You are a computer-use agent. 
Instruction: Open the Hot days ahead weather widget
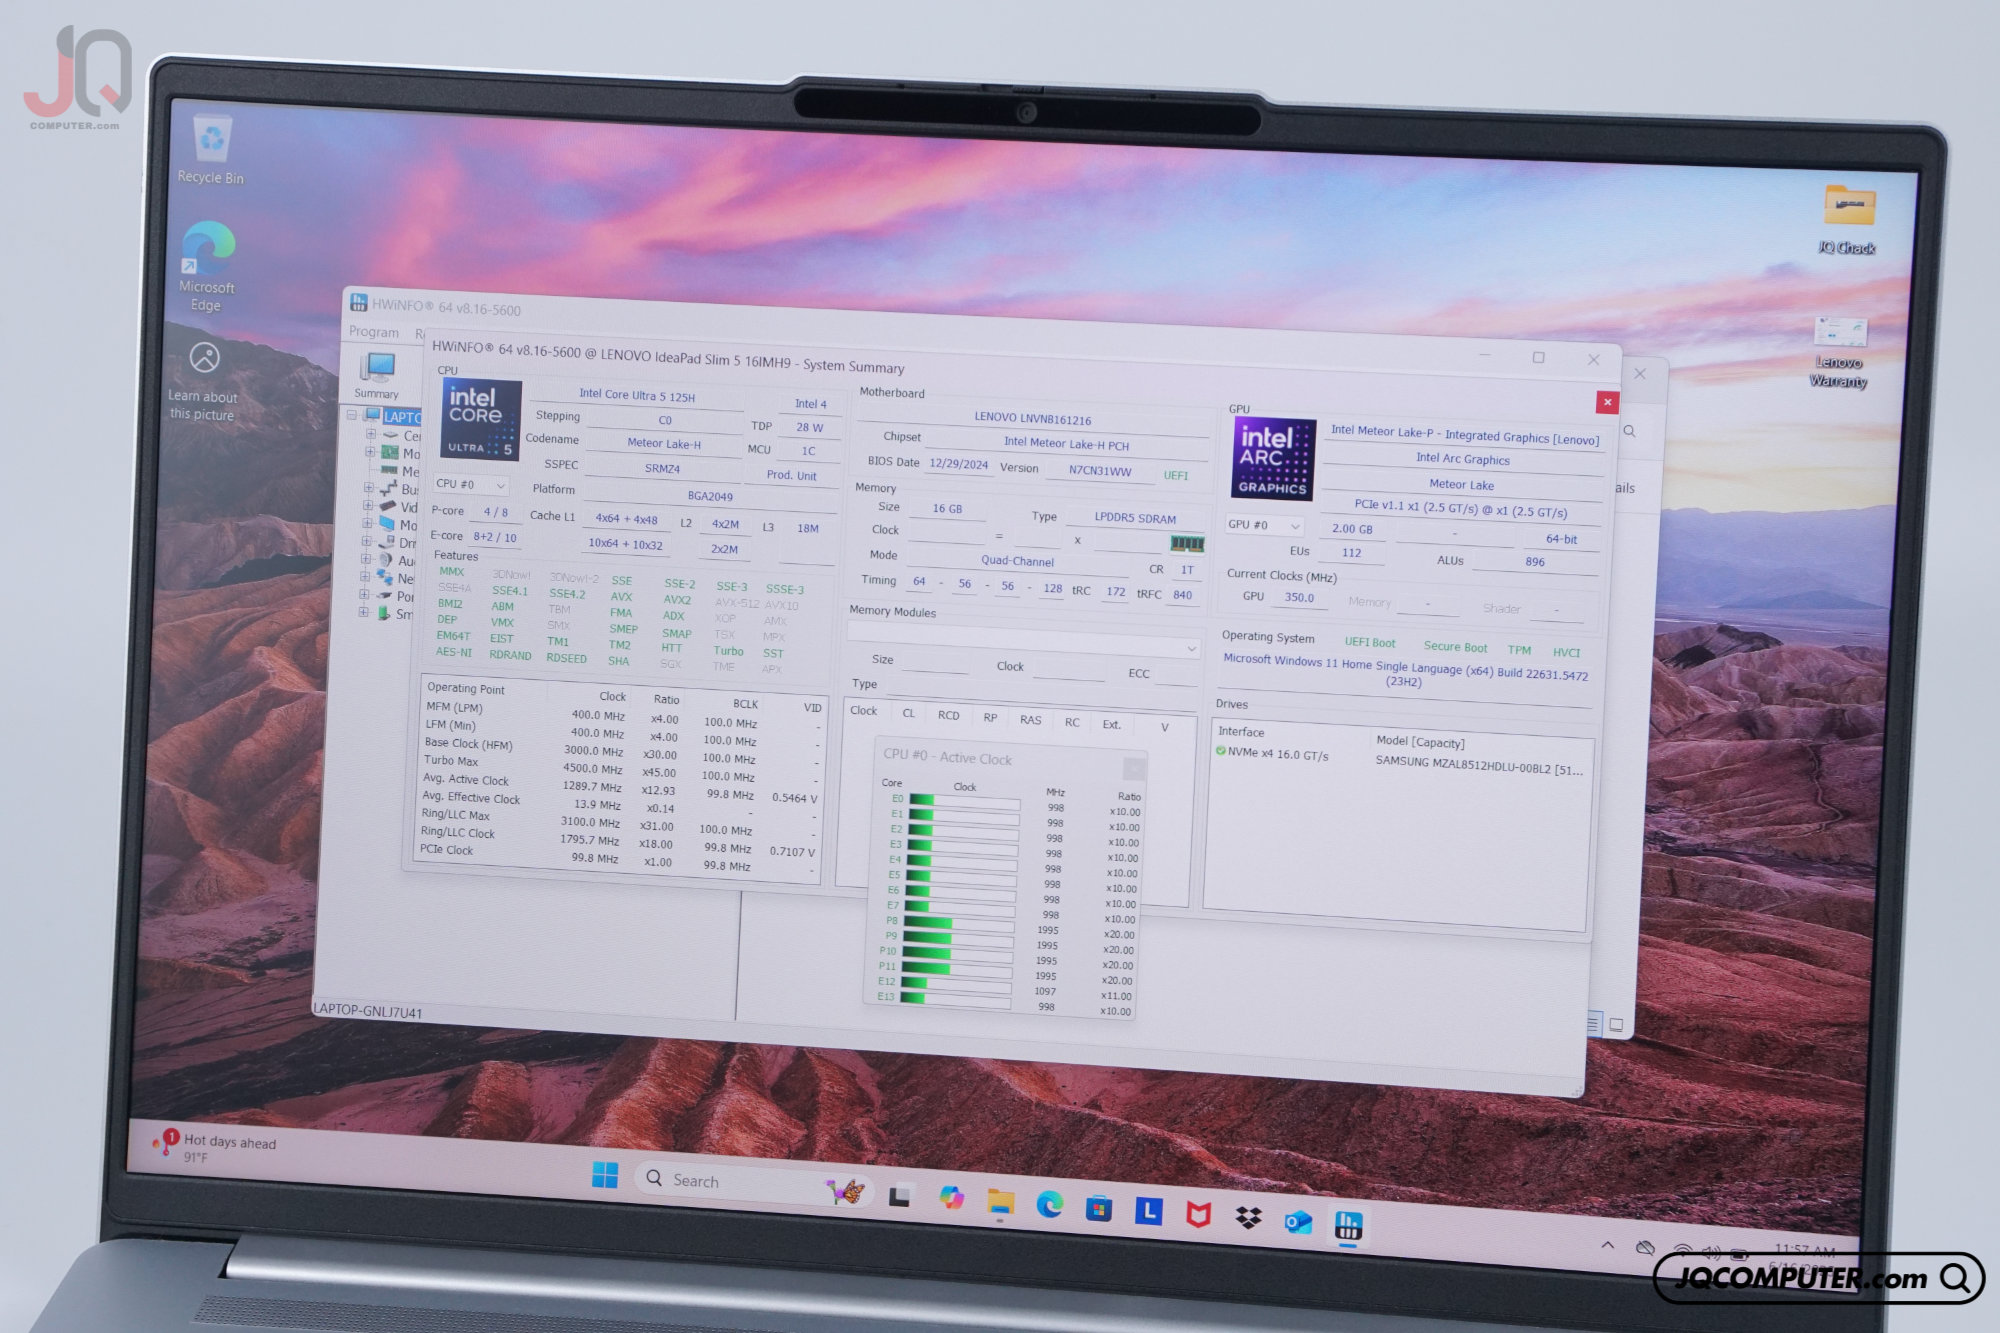coord(213,1147)
